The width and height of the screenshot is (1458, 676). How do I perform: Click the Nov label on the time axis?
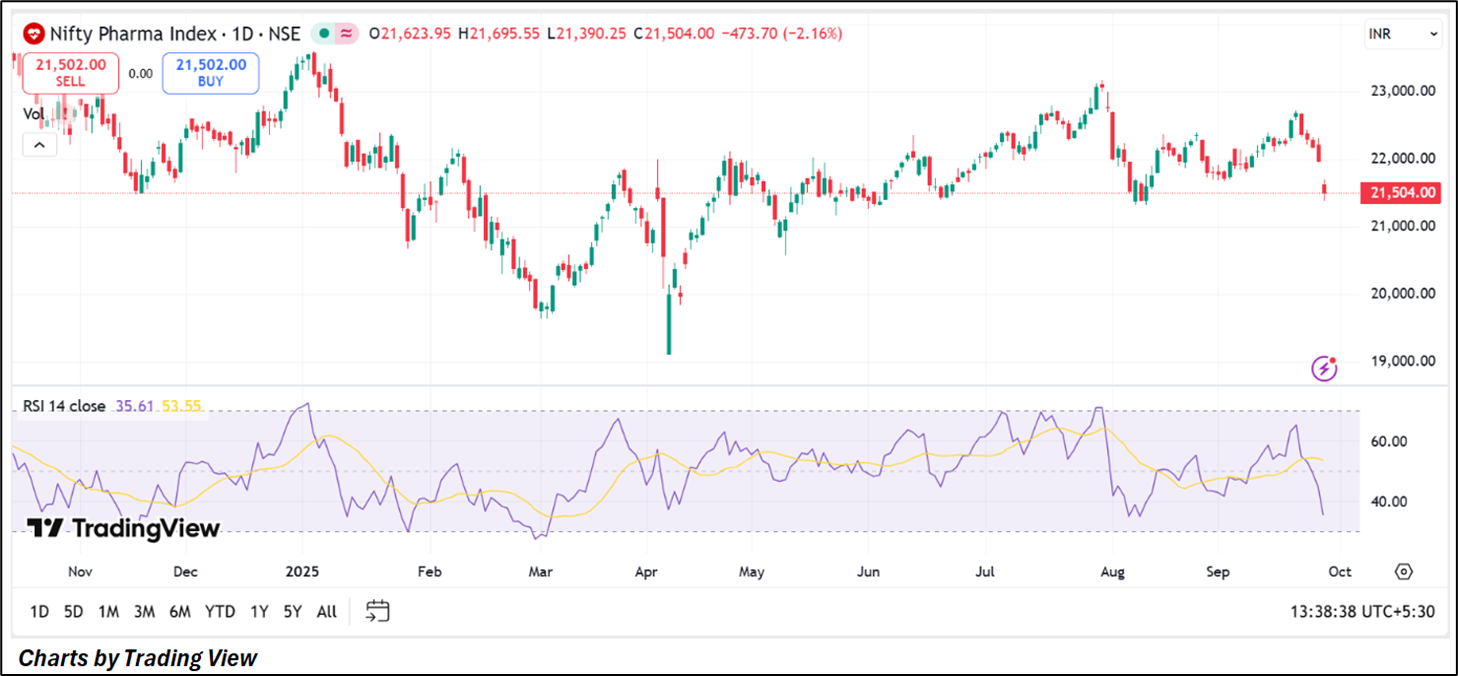point(81,572)
